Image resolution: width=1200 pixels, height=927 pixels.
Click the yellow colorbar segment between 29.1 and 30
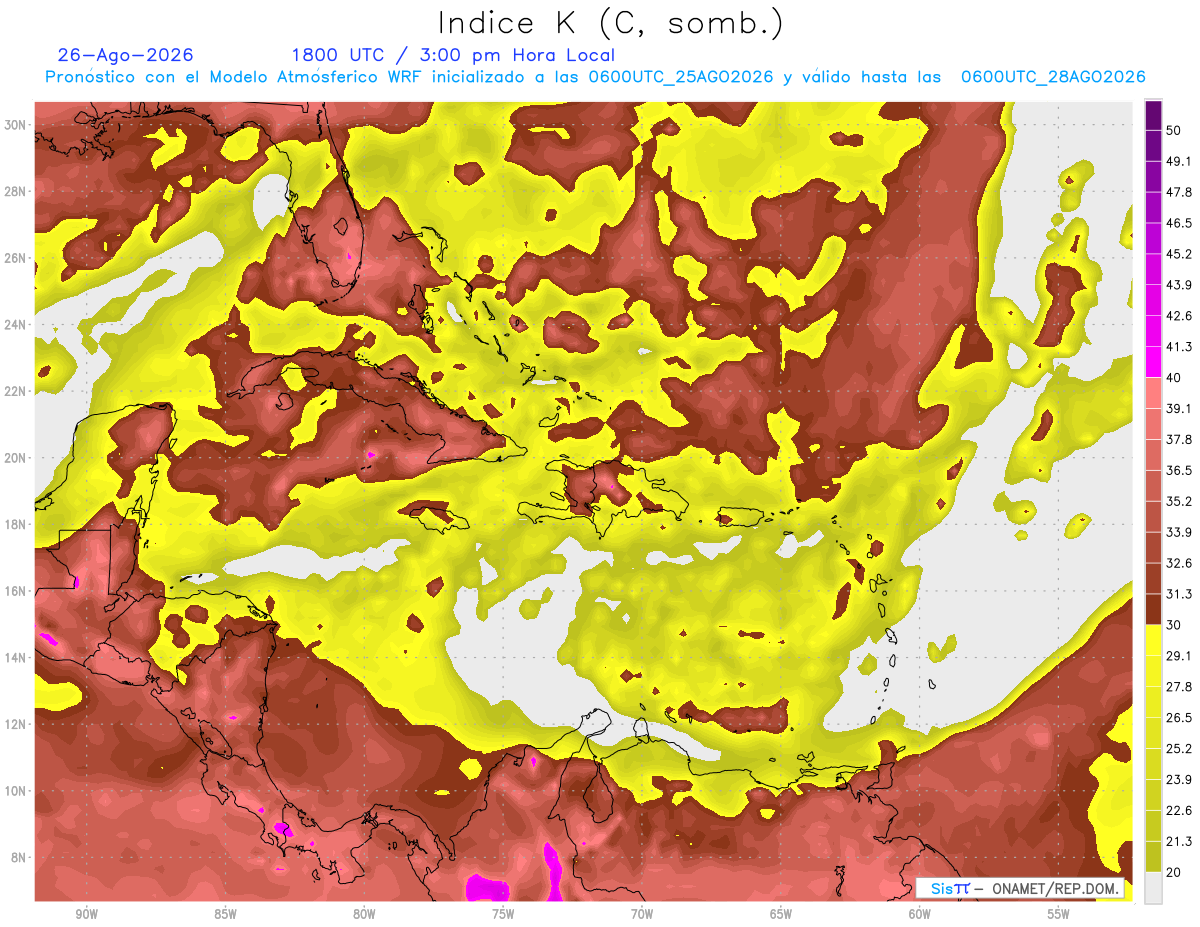1153,640
